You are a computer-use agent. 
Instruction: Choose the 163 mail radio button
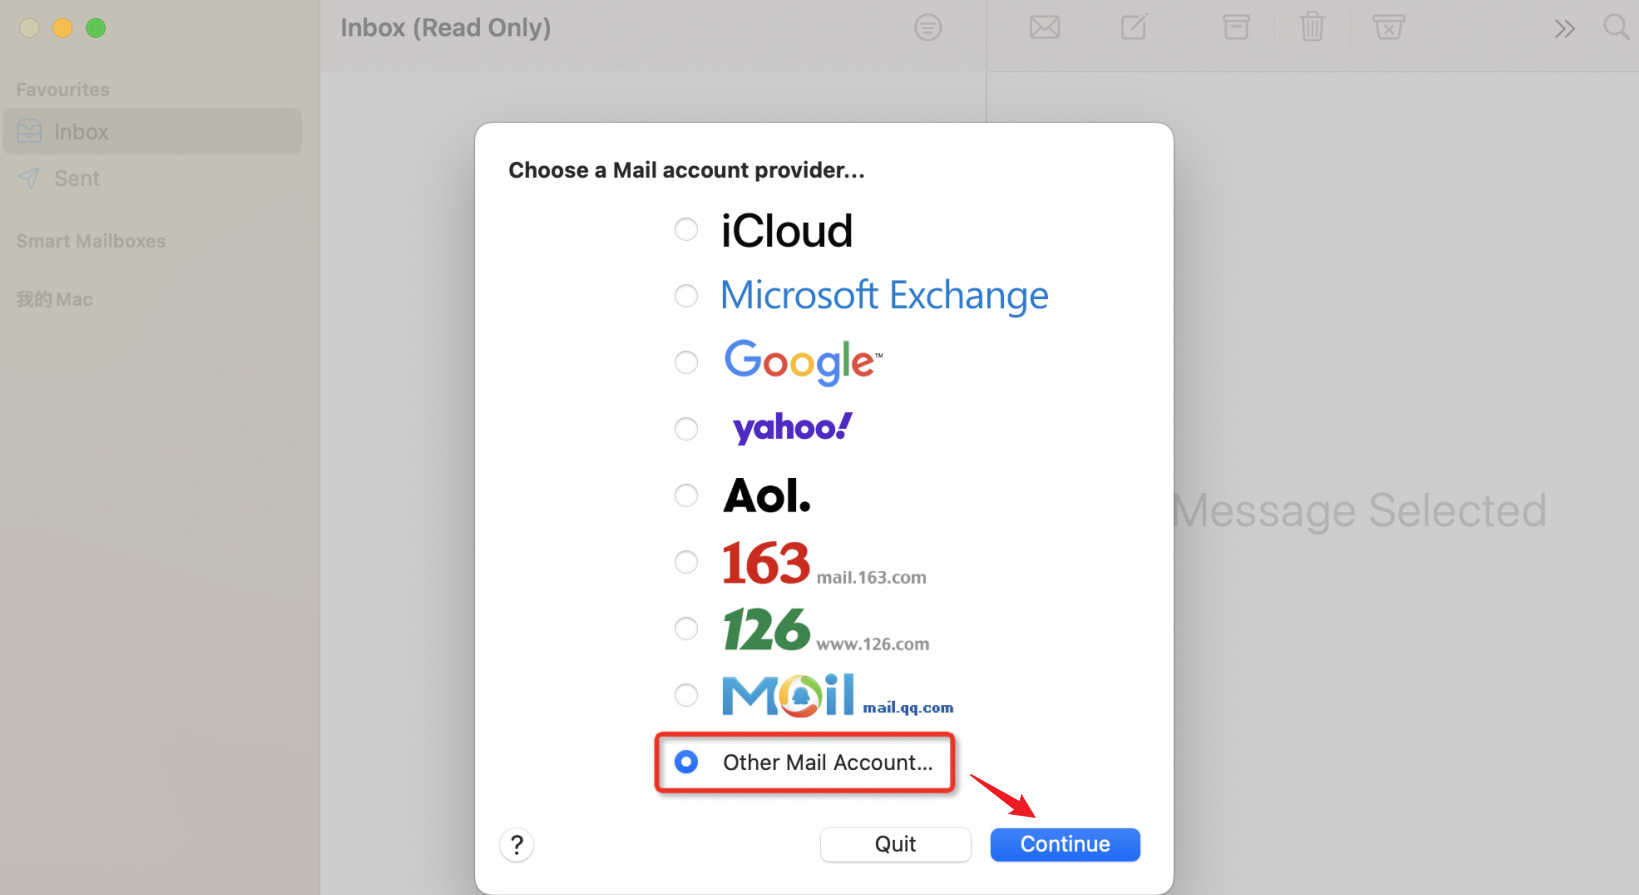coord(686,562)
